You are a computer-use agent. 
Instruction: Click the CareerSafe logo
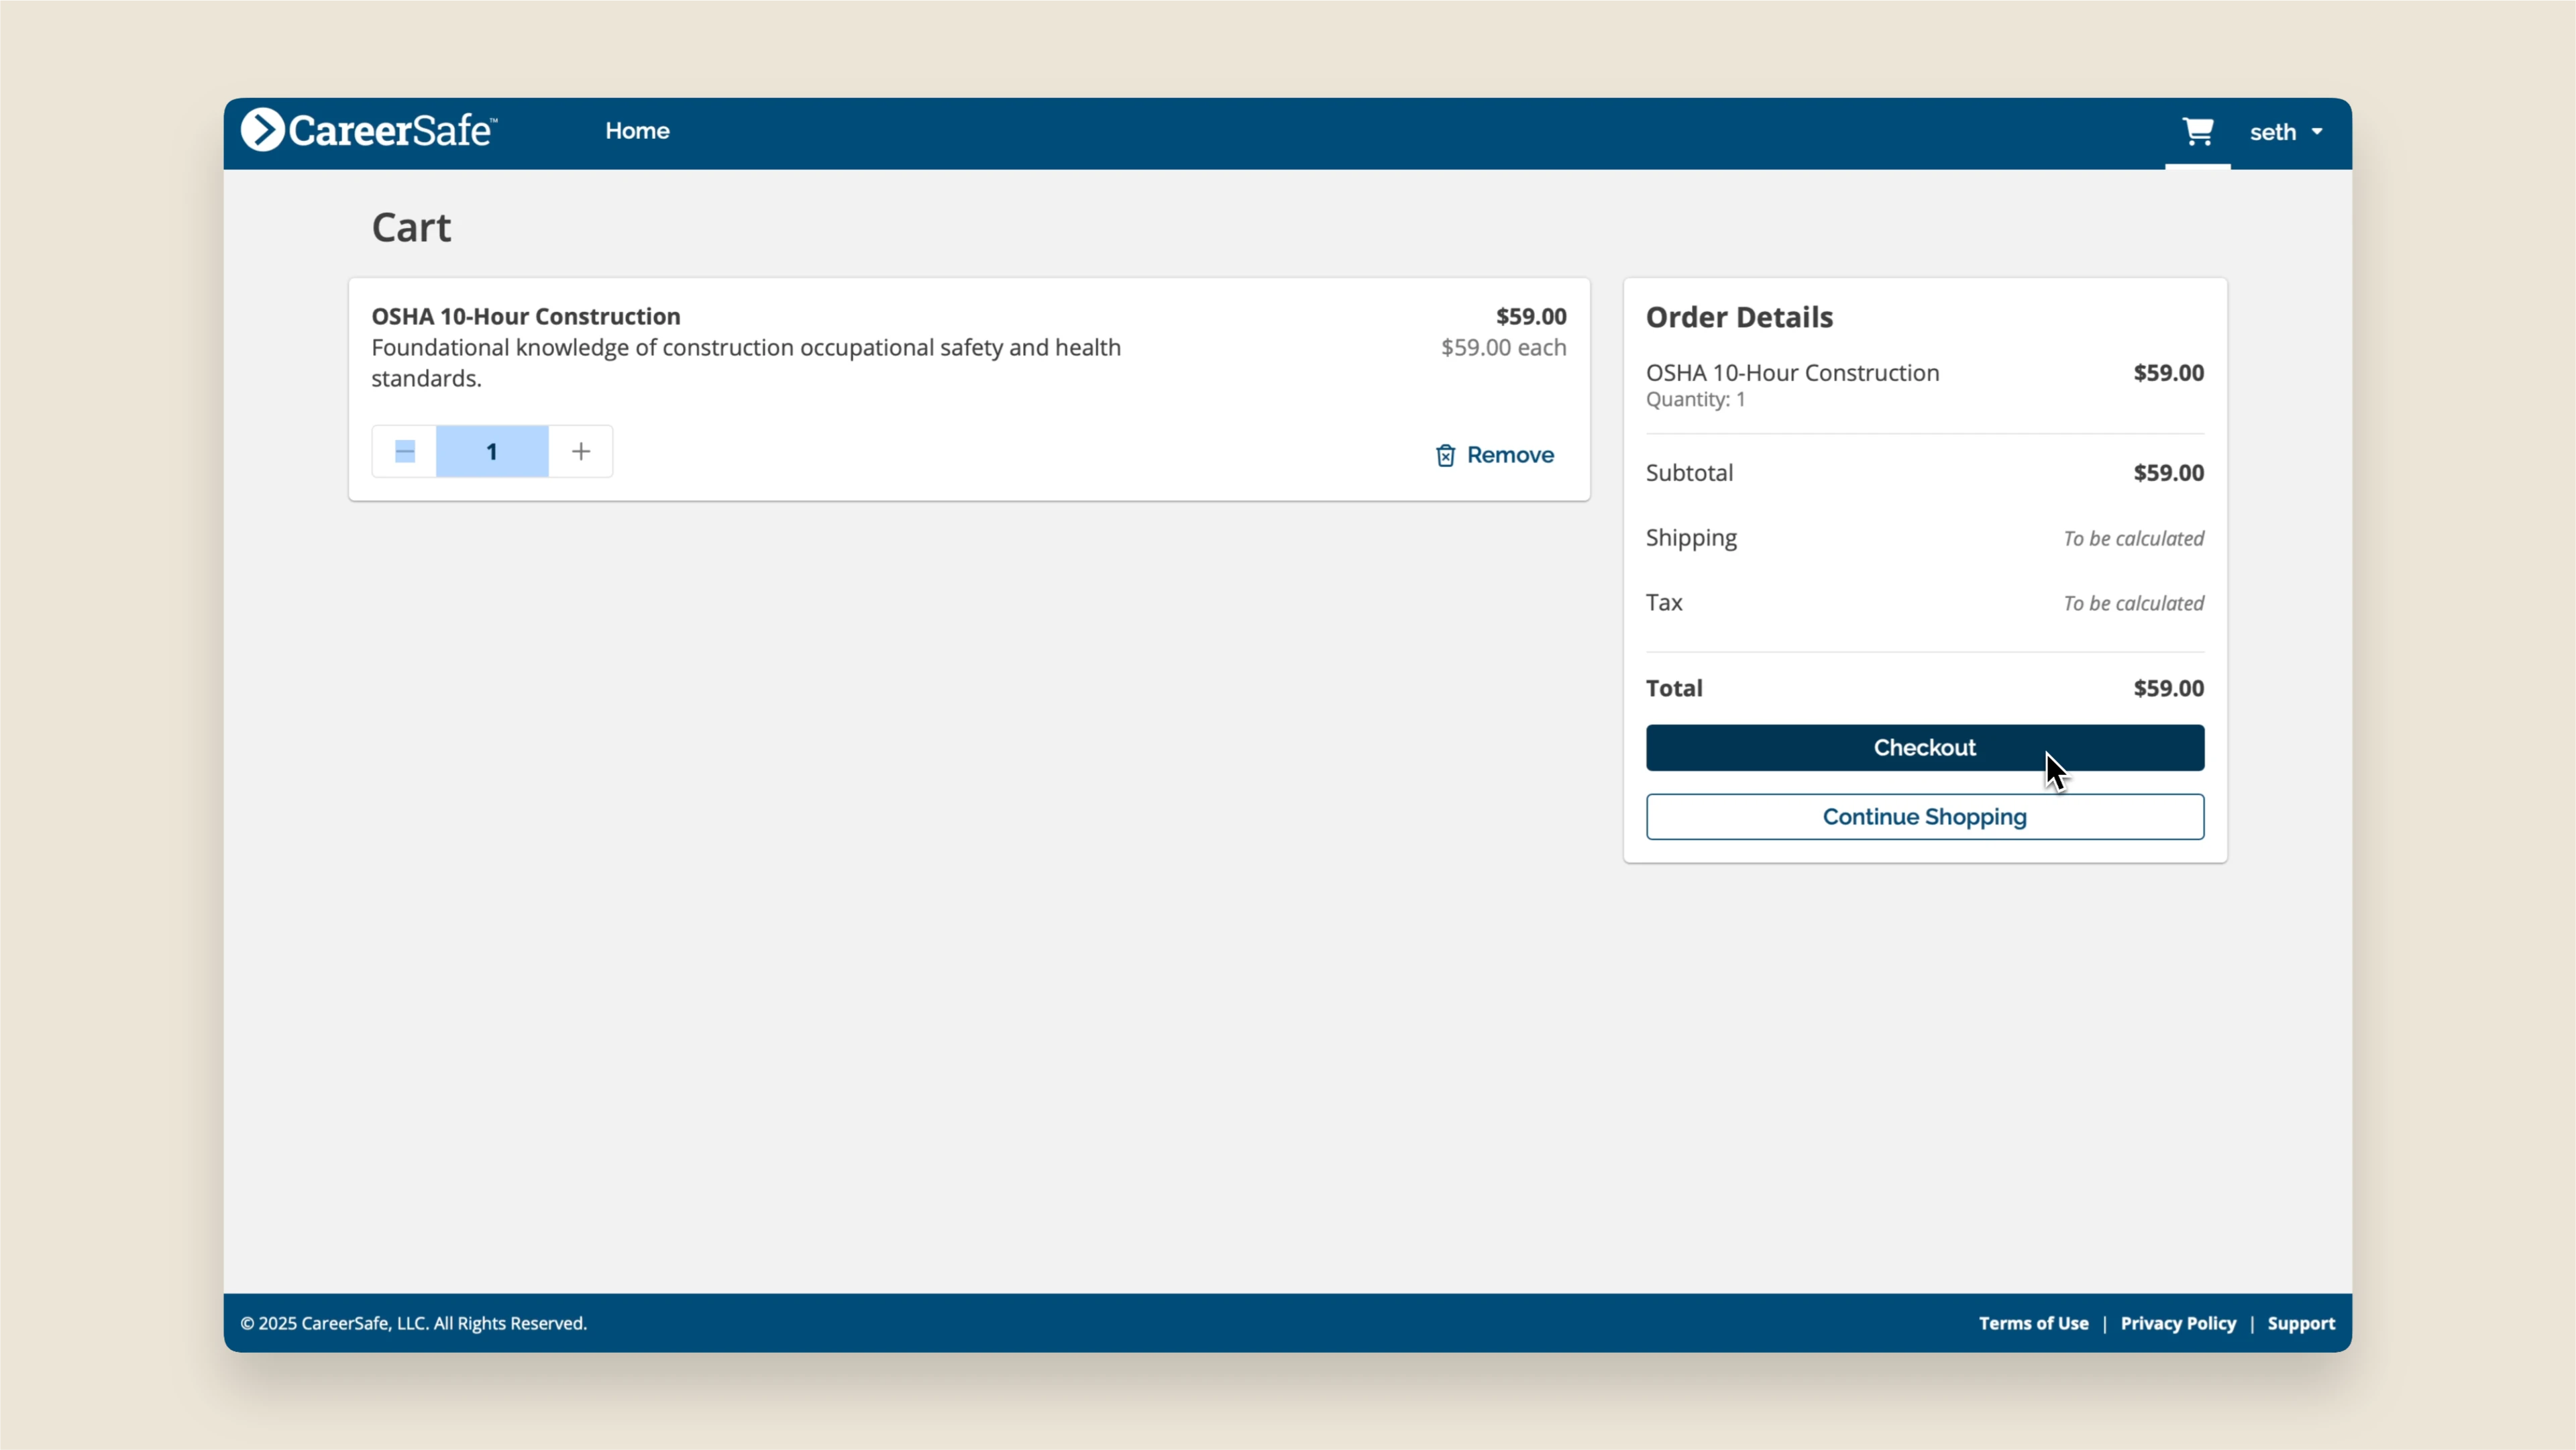369,131
